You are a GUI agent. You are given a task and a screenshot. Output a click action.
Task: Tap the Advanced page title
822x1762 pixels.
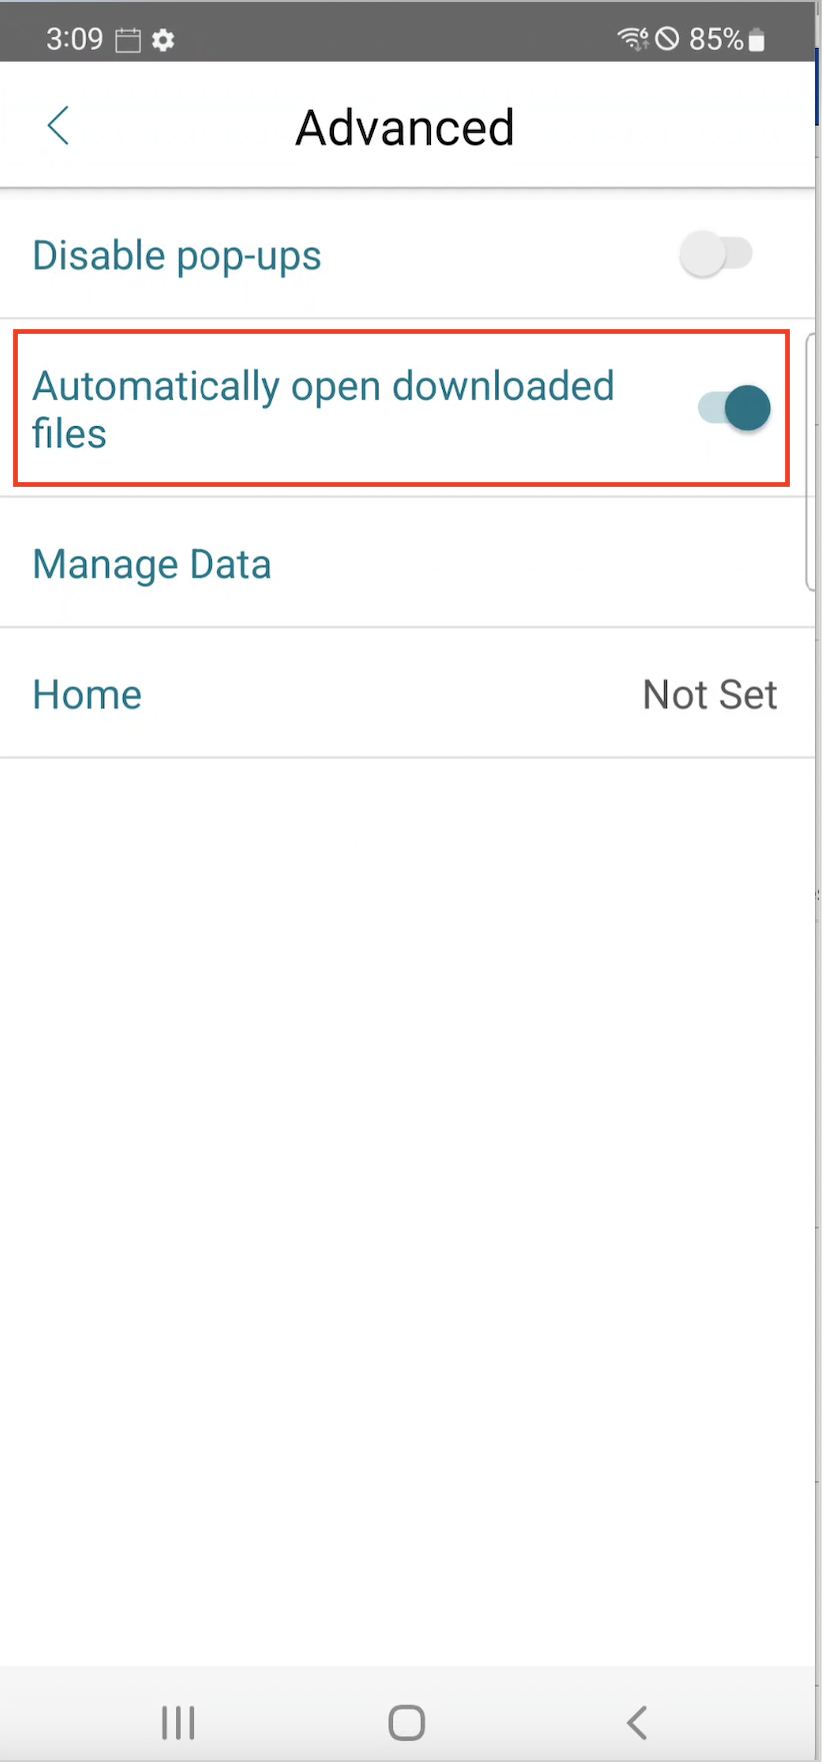405,128
